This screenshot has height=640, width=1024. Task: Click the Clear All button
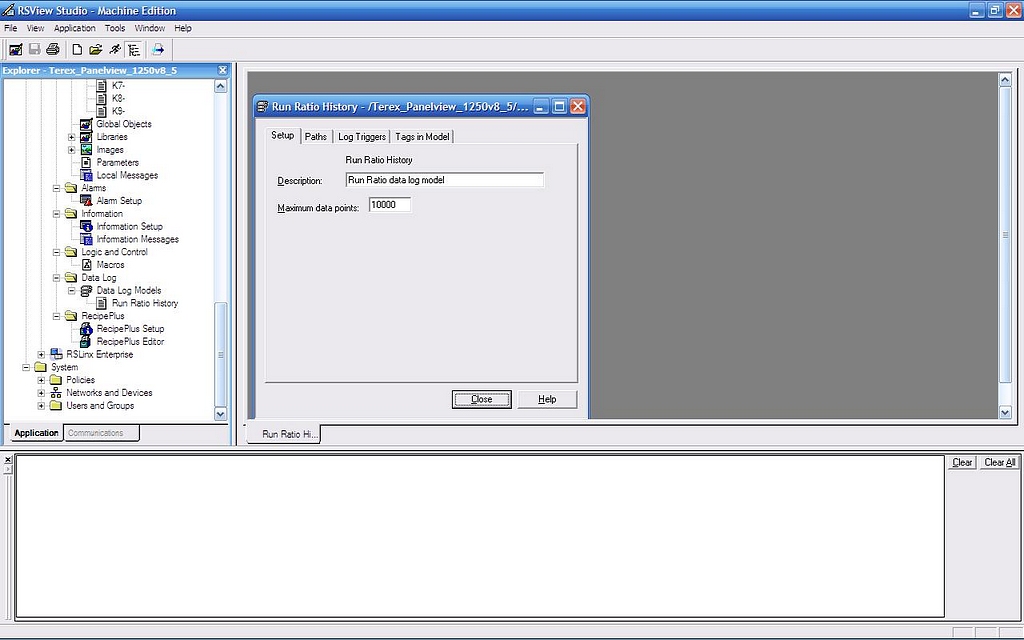coord(999,462)
